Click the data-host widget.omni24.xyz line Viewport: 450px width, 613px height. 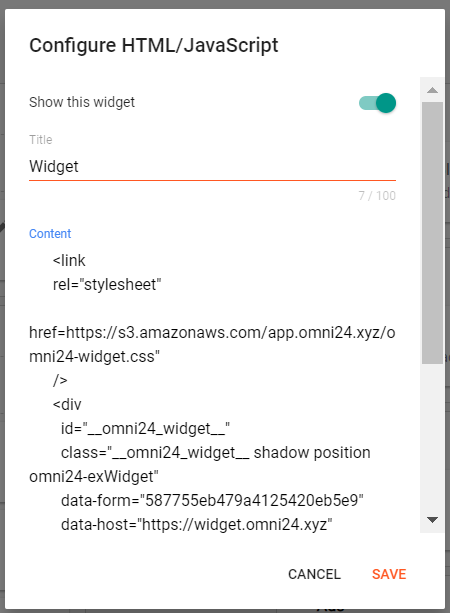(x=197, y=524)
